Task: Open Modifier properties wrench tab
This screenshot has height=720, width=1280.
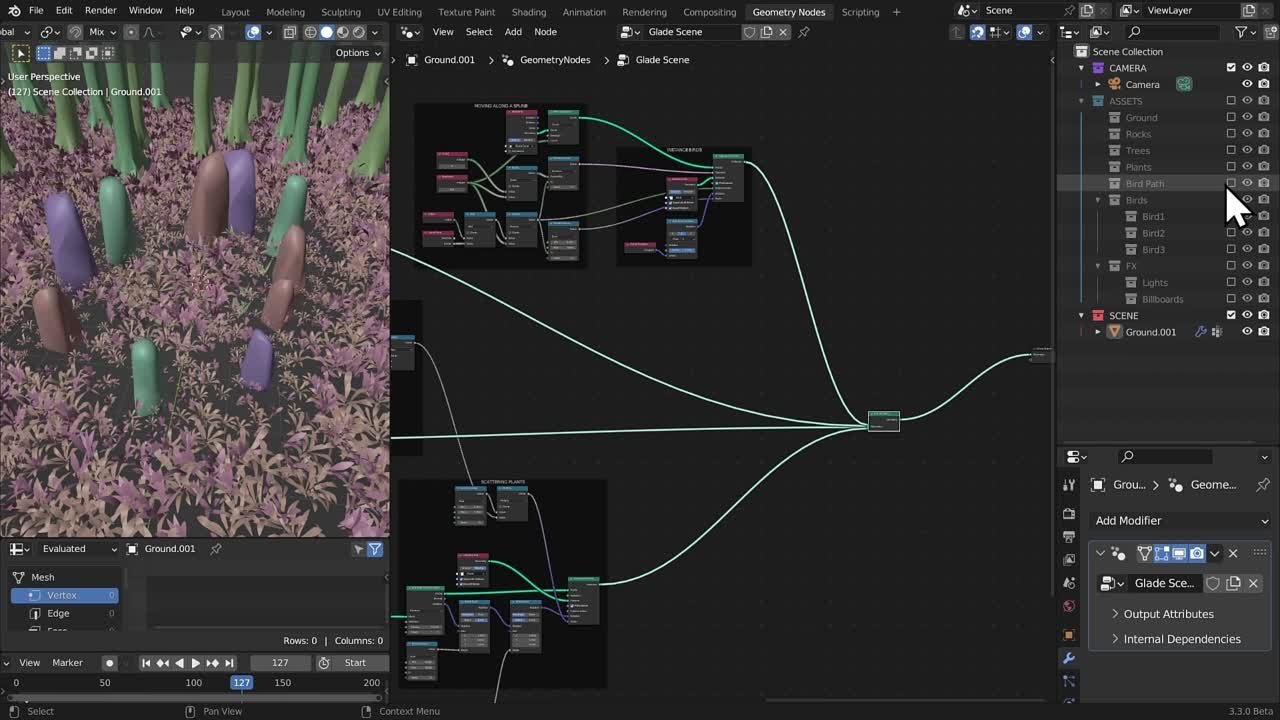Action: click(1069, 658)
